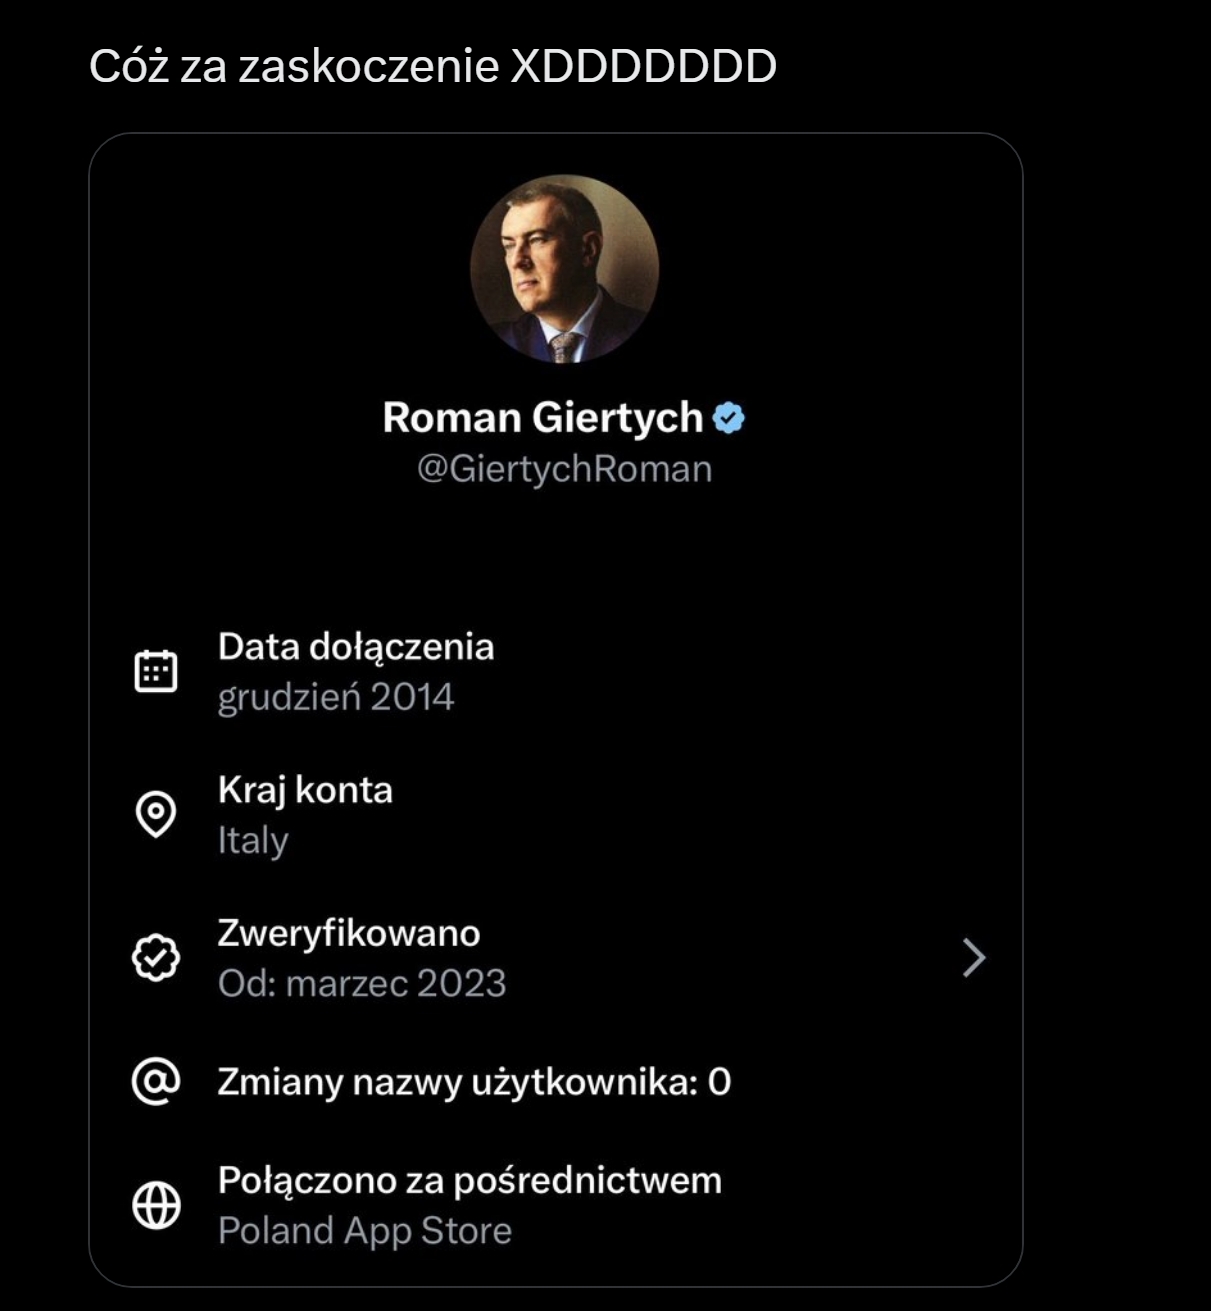Select the Połączono za pośrednictwem label
The height and width of the screenshot is (1311, 1211).
tap(470, 1180)
